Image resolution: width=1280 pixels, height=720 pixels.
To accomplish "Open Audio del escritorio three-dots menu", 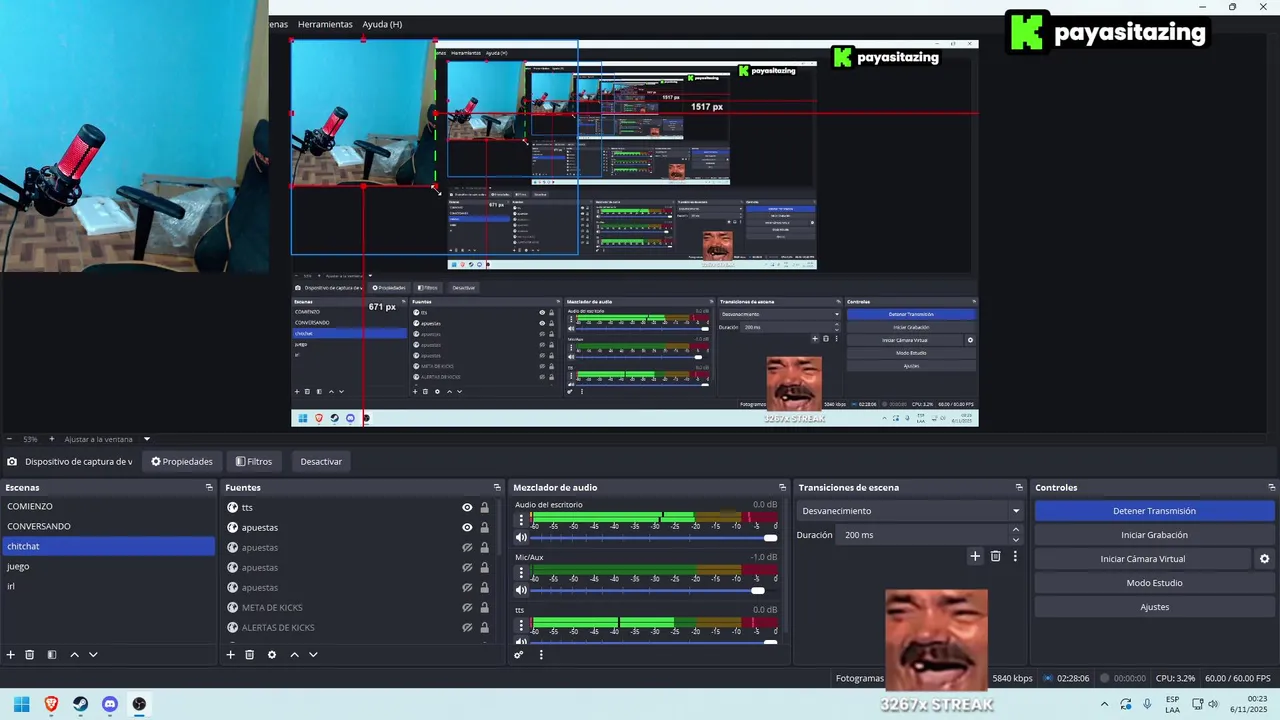I will (x=521, y=519).
